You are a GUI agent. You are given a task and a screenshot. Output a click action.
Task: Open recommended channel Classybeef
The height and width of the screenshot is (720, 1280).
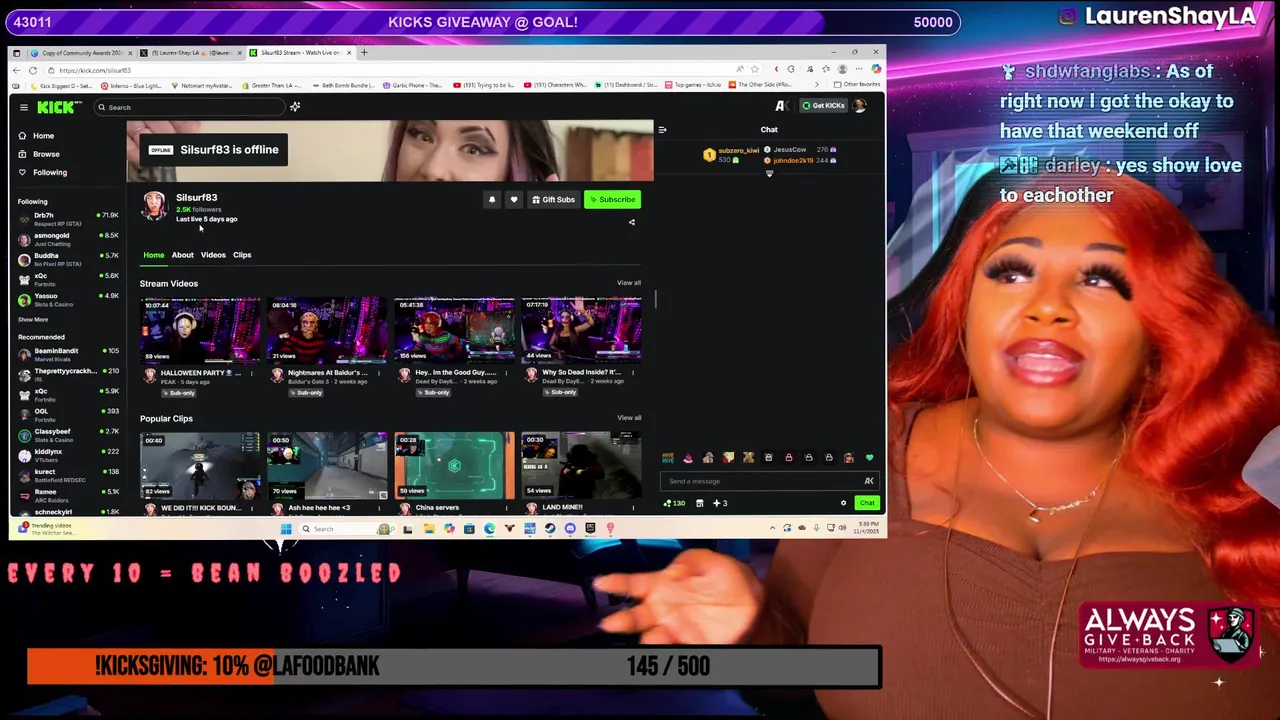68,434
